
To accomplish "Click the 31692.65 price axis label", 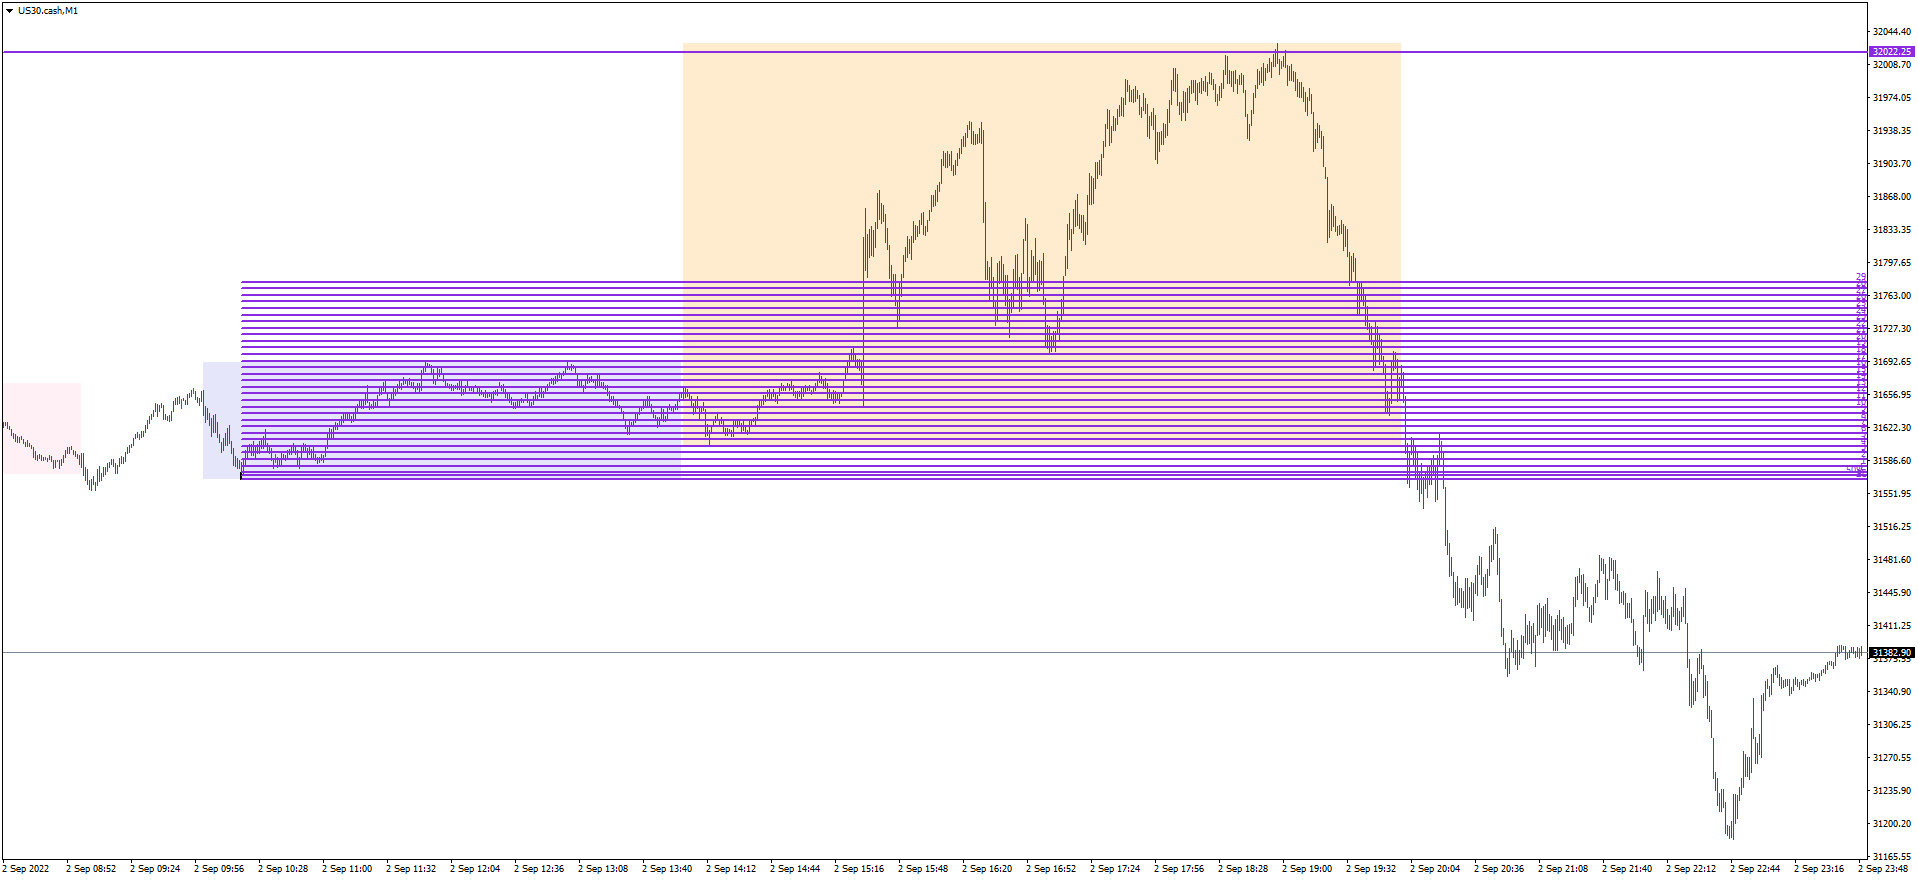I will (1891, 362).
